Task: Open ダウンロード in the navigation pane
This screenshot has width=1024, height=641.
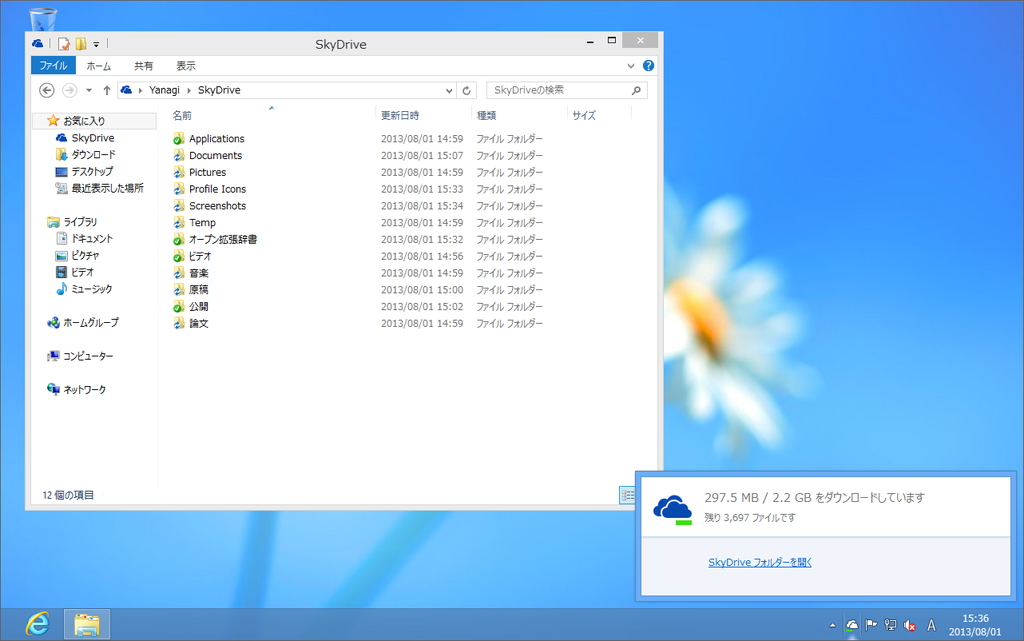Action: point(93,155)
